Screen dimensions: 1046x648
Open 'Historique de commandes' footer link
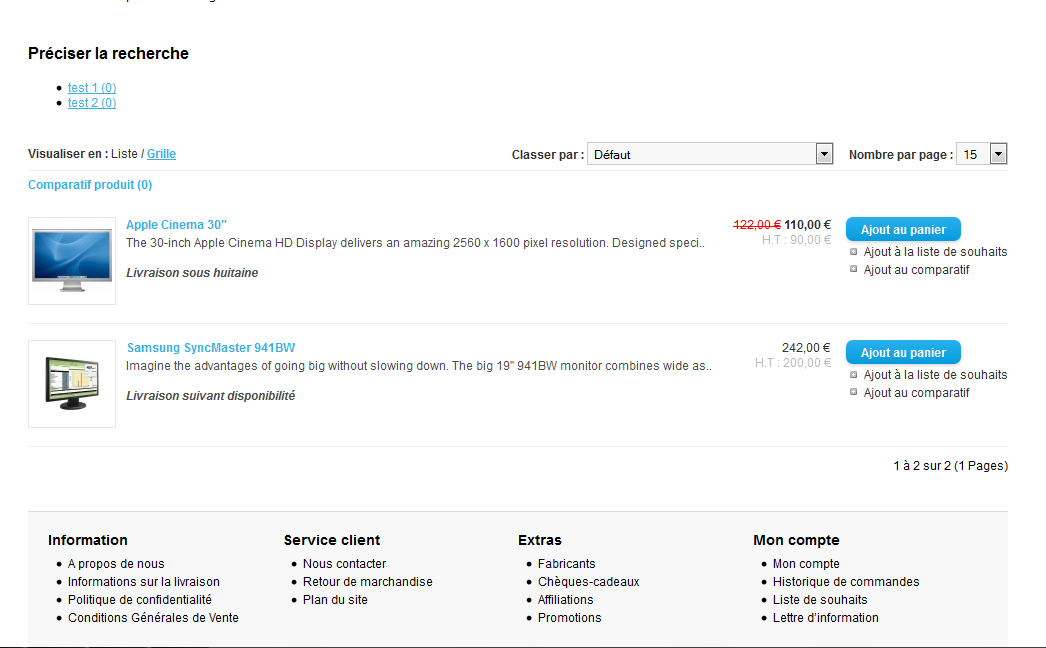(846, 582)
